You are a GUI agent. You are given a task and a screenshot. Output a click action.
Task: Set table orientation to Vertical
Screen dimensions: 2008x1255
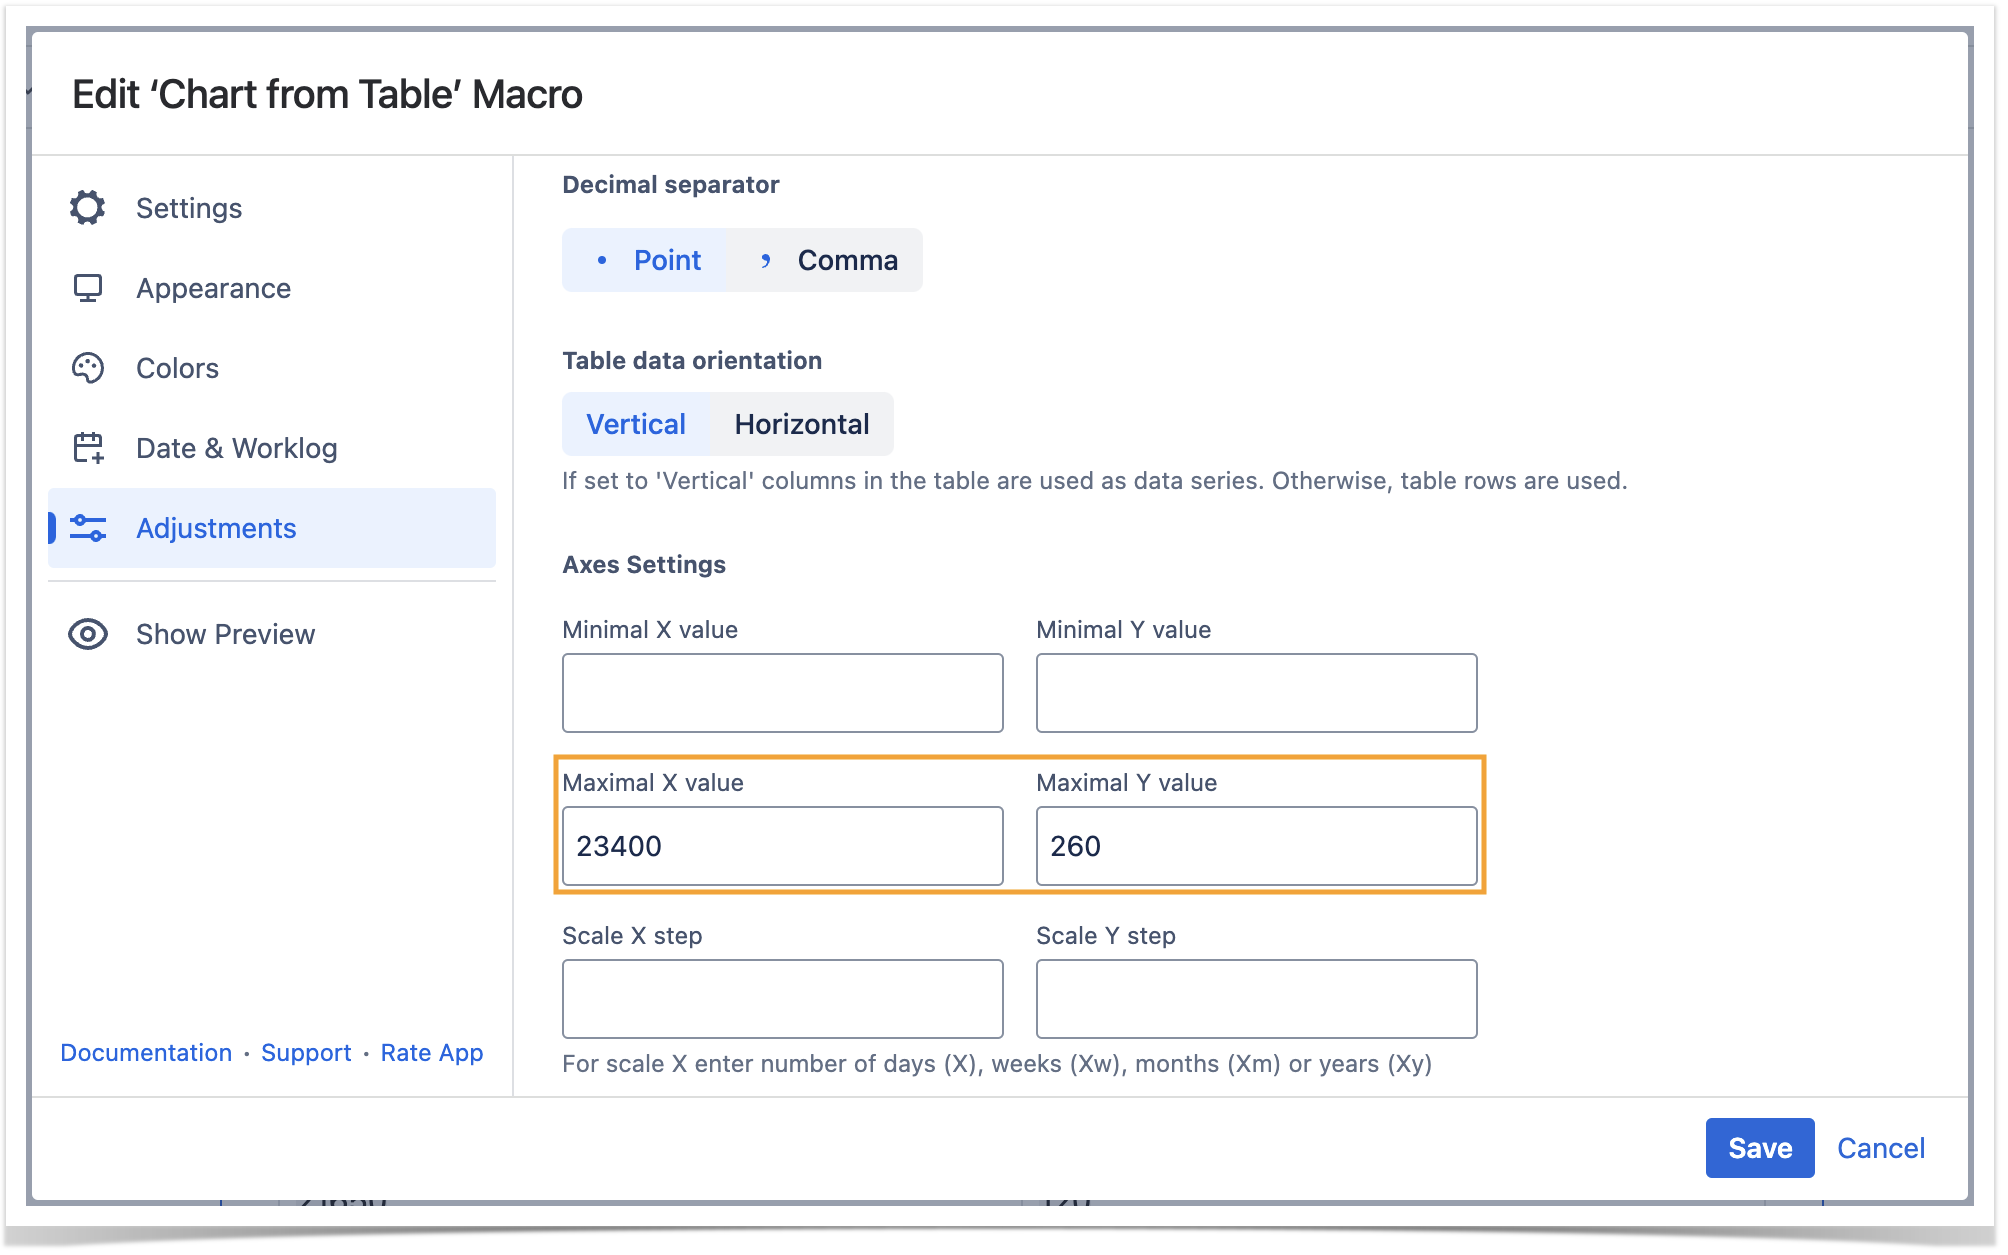636,424
